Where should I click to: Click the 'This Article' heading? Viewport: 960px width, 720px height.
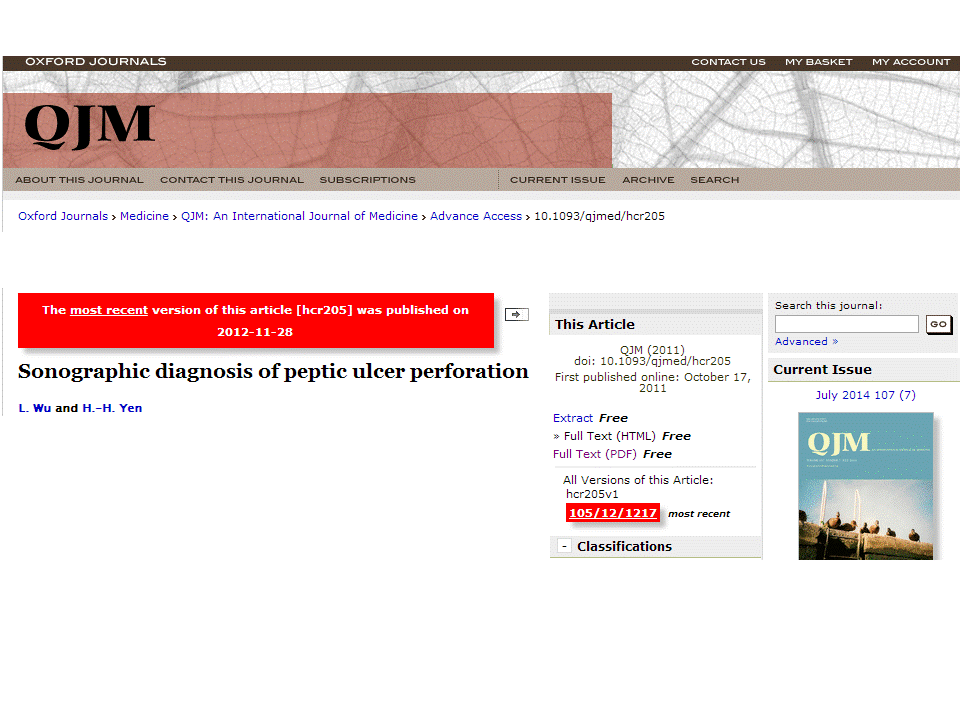[x=594, y=324]
